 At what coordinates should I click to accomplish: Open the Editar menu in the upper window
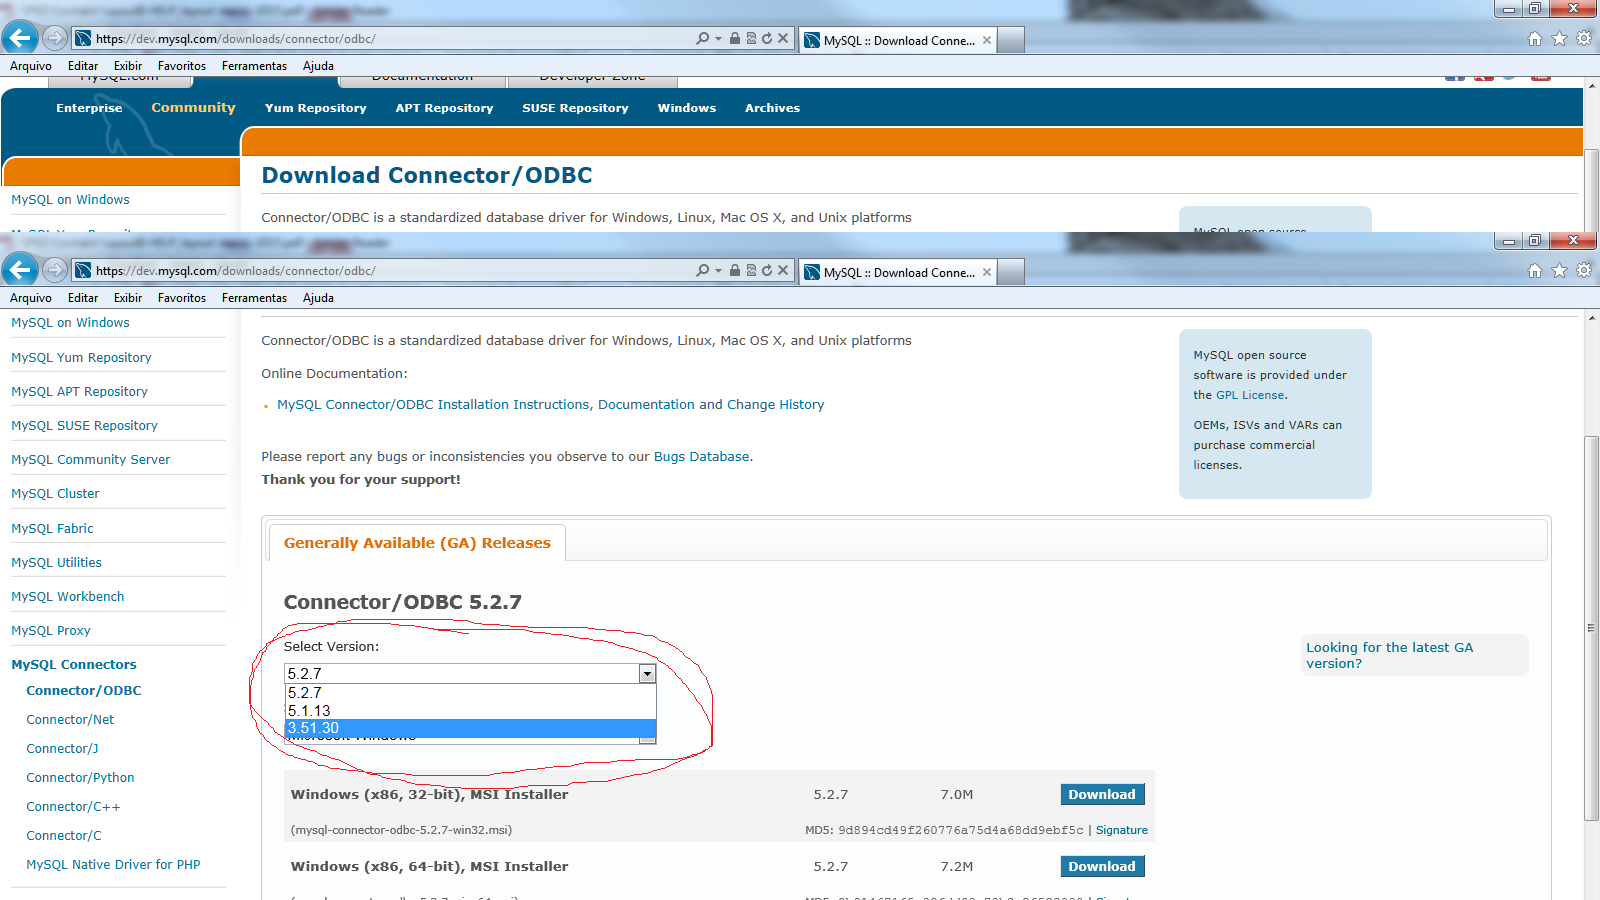(x=83, y=66)
